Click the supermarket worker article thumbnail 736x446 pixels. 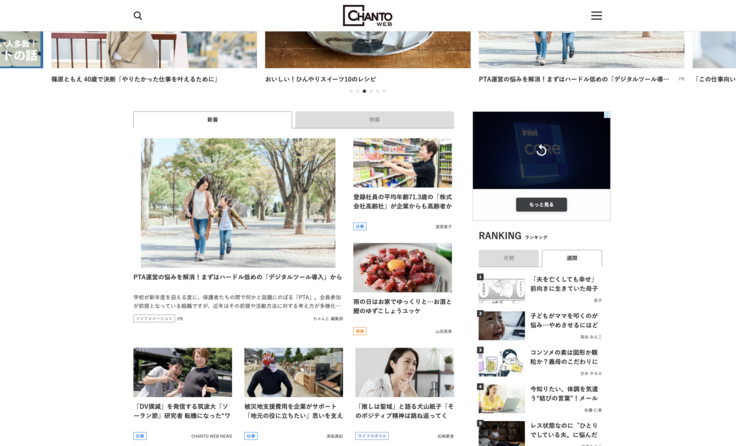click(402, 163)
